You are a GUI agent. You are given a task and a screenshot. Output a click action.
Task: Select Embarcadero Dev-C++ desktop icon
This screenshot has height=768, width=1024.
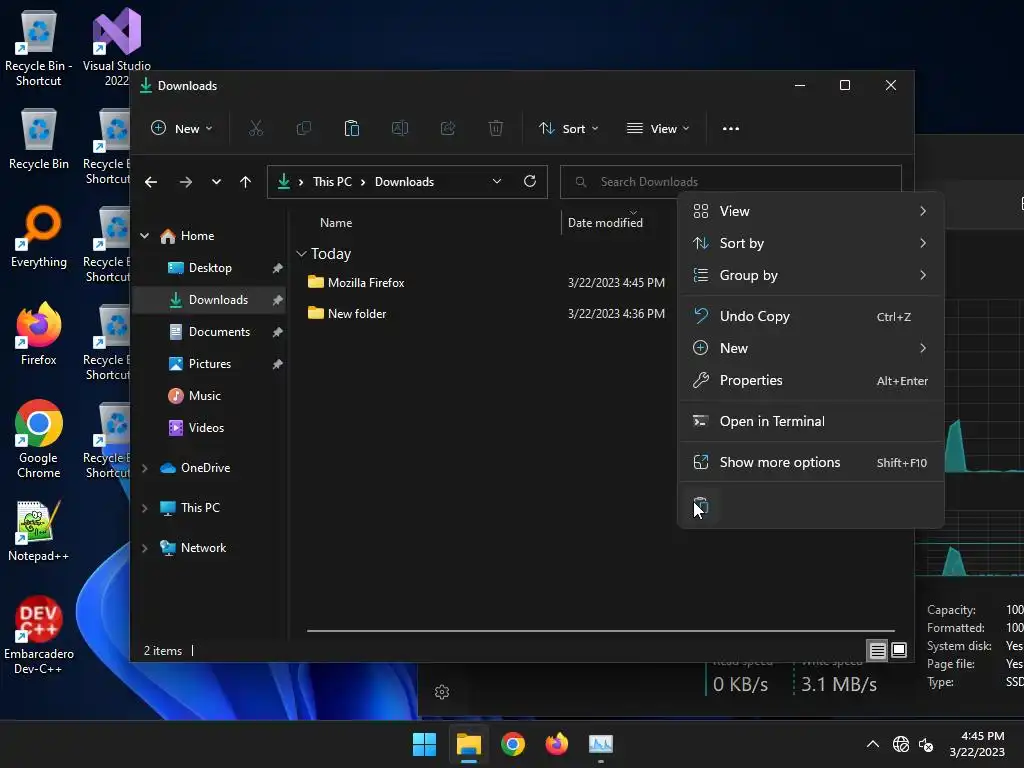tap(39, 635)
